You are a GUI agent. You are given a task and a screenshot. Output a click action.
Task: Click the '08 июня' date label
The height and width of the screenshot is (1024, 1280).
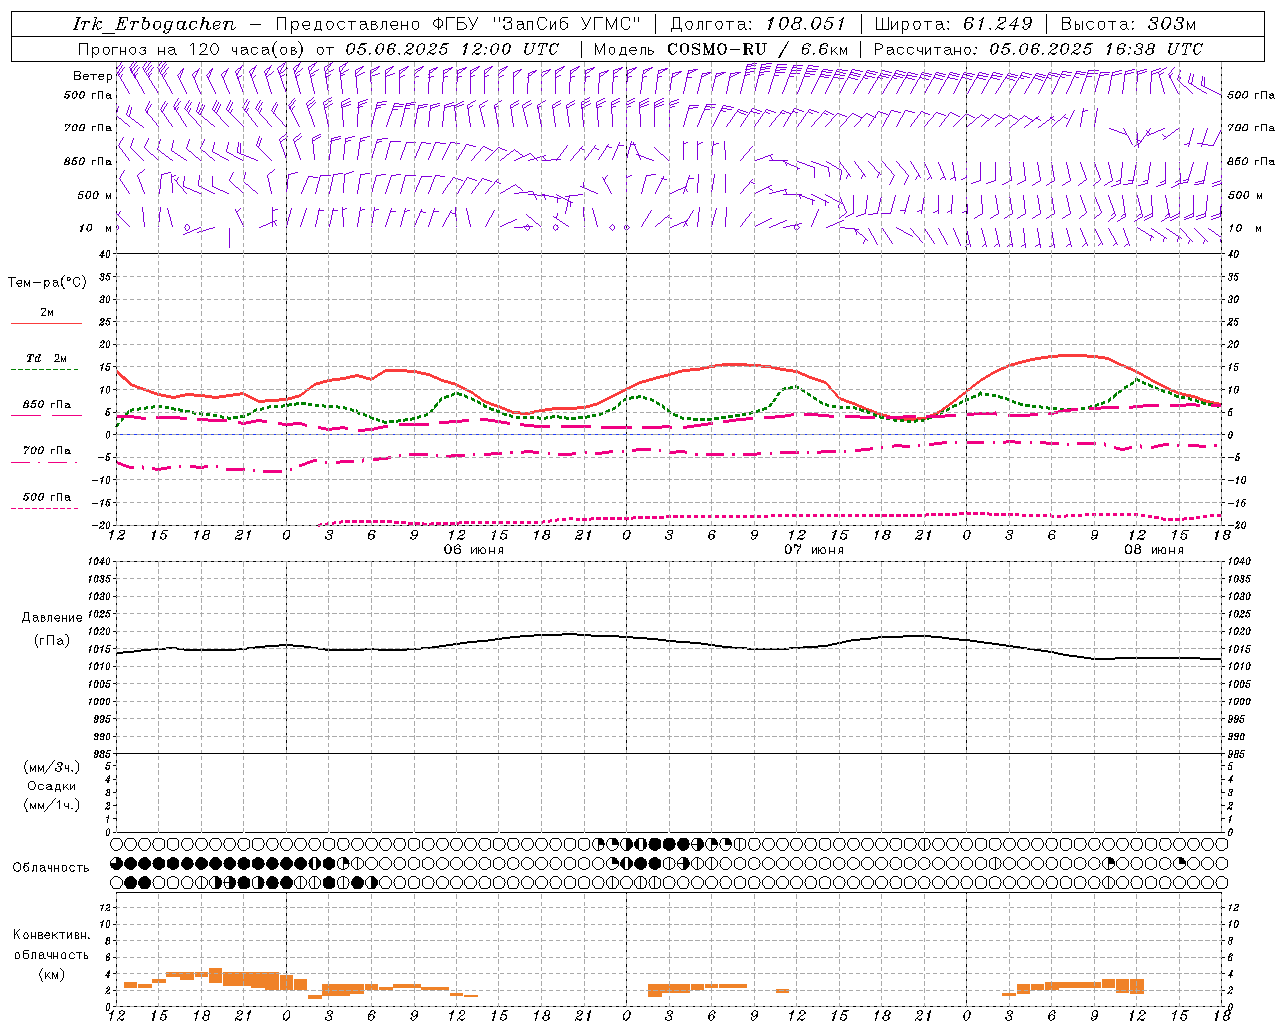coord(1154,550)
